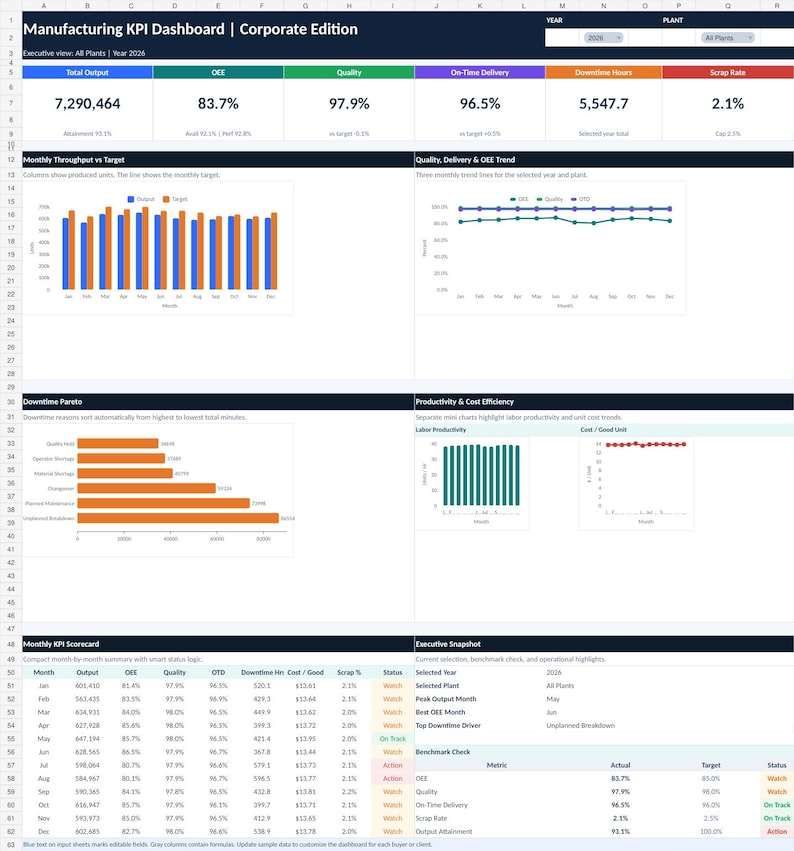Click the Watch status for Dec
Image resolution: width=794 pixels, height=851 pixels.
[x=392, y=831]
